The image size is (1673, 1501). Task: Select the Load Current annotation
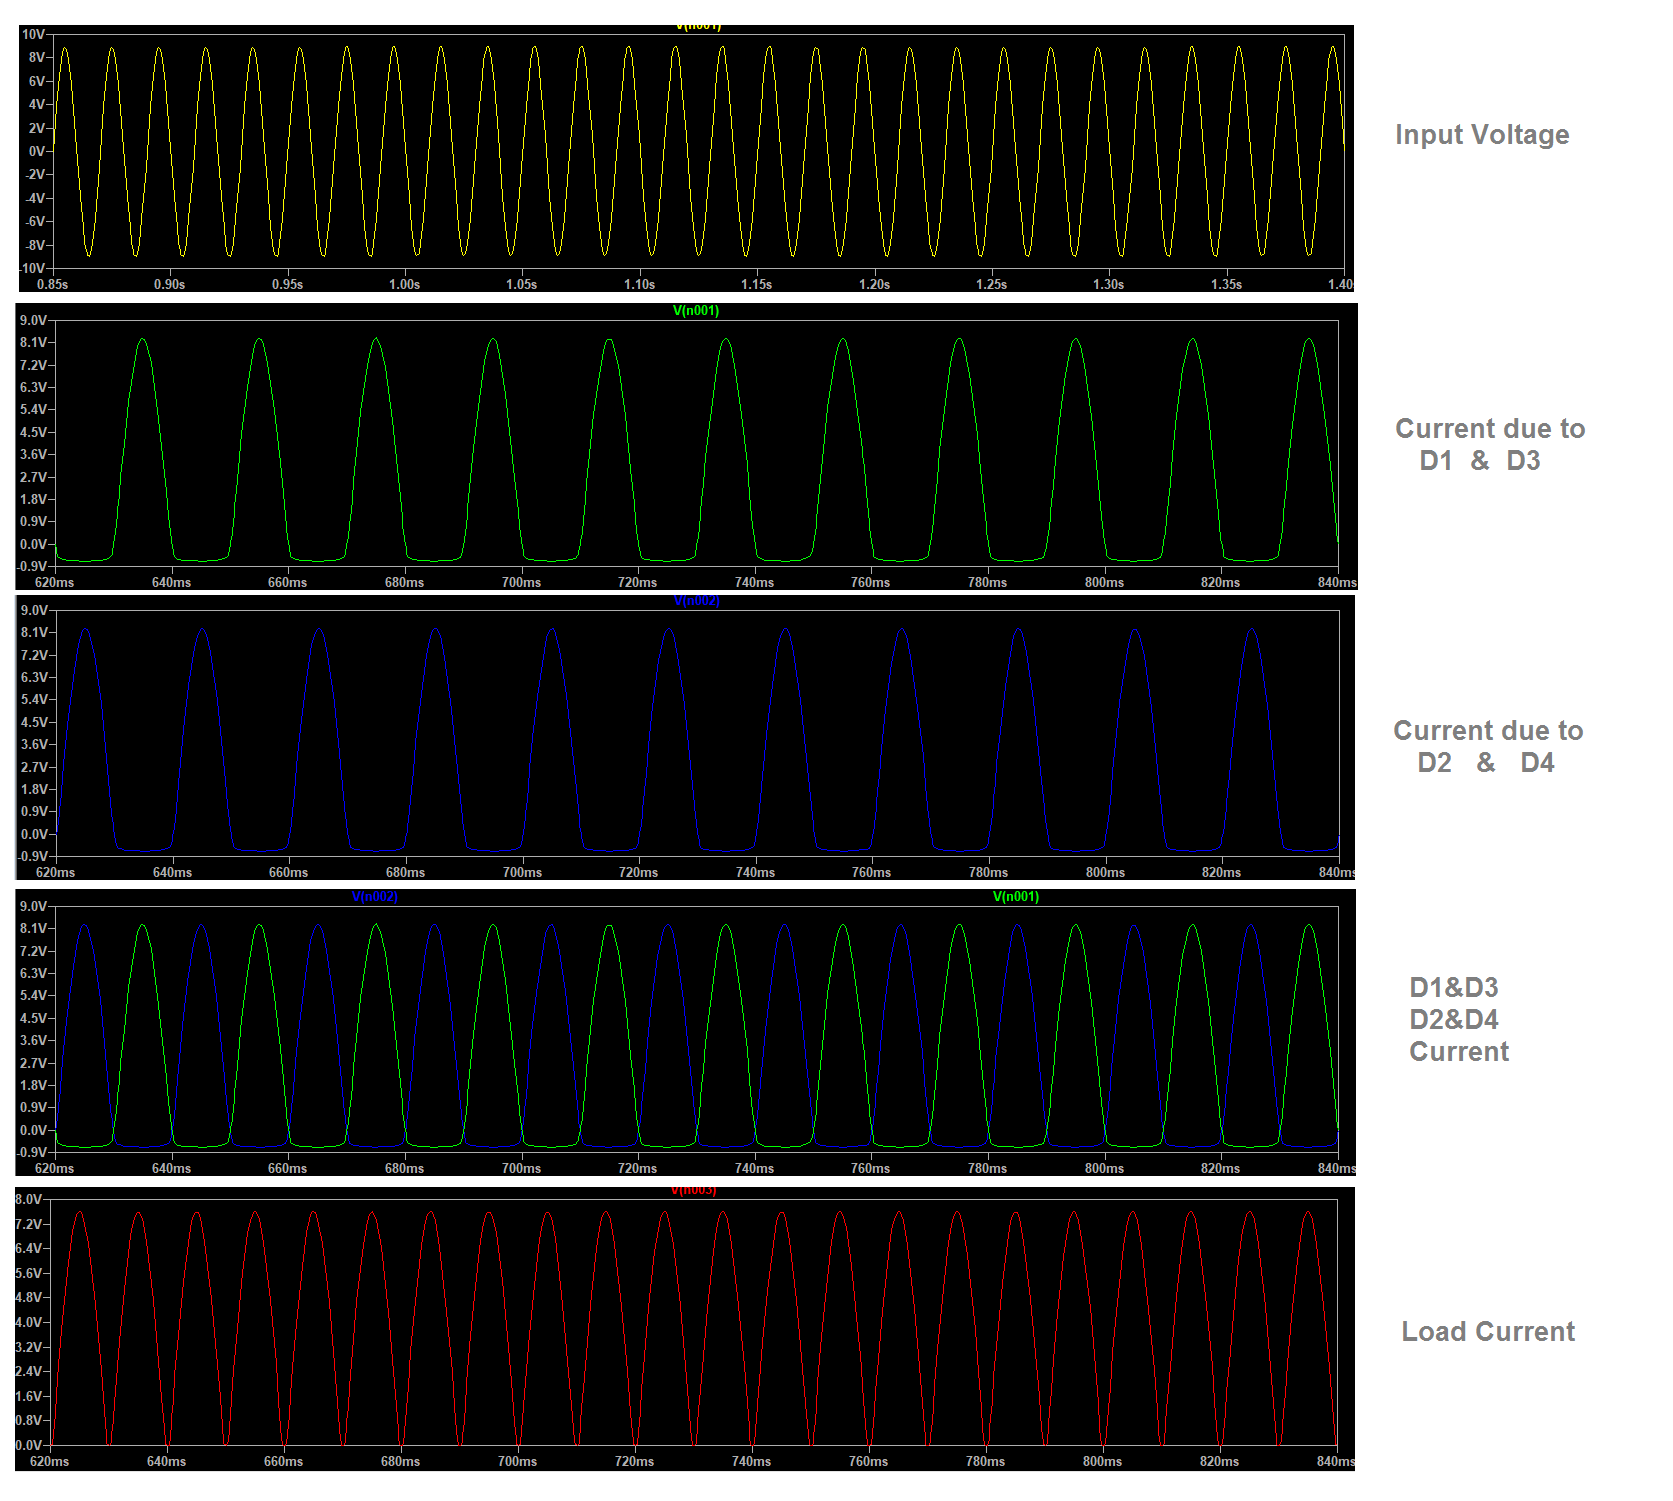pyautogui.click(x=1488, y=1332)
